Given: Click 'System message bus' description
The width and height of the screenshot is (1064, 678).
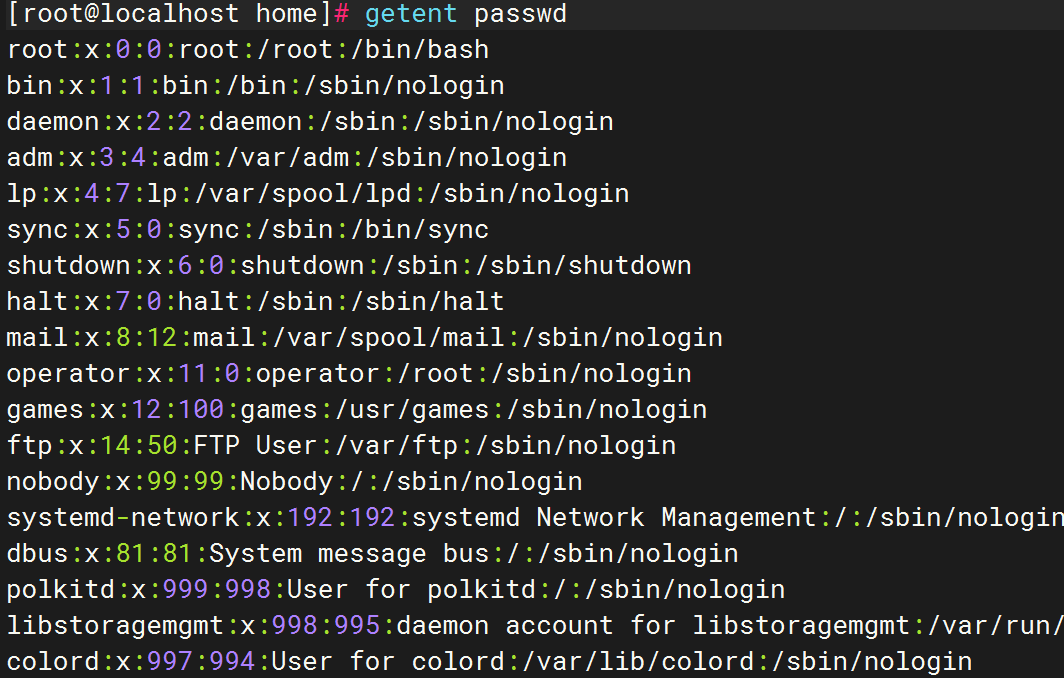Looking at the screenshot, I should (349, 554).
